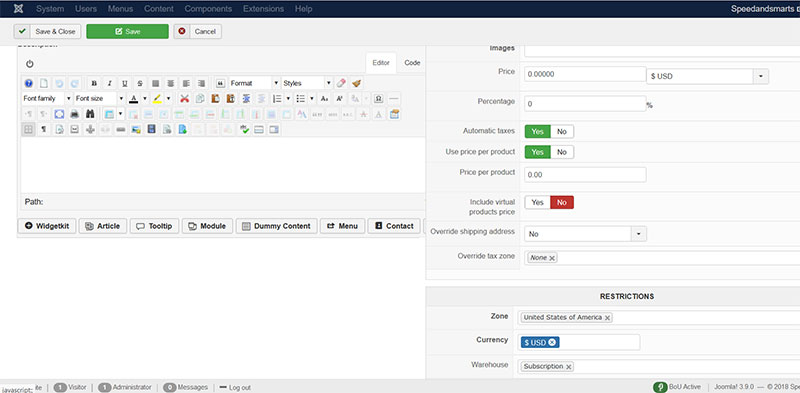The height and width of the screenshot is (393, 800).
Task: Toggle strikethrough formatting in editor
Action: click(140, 83)
